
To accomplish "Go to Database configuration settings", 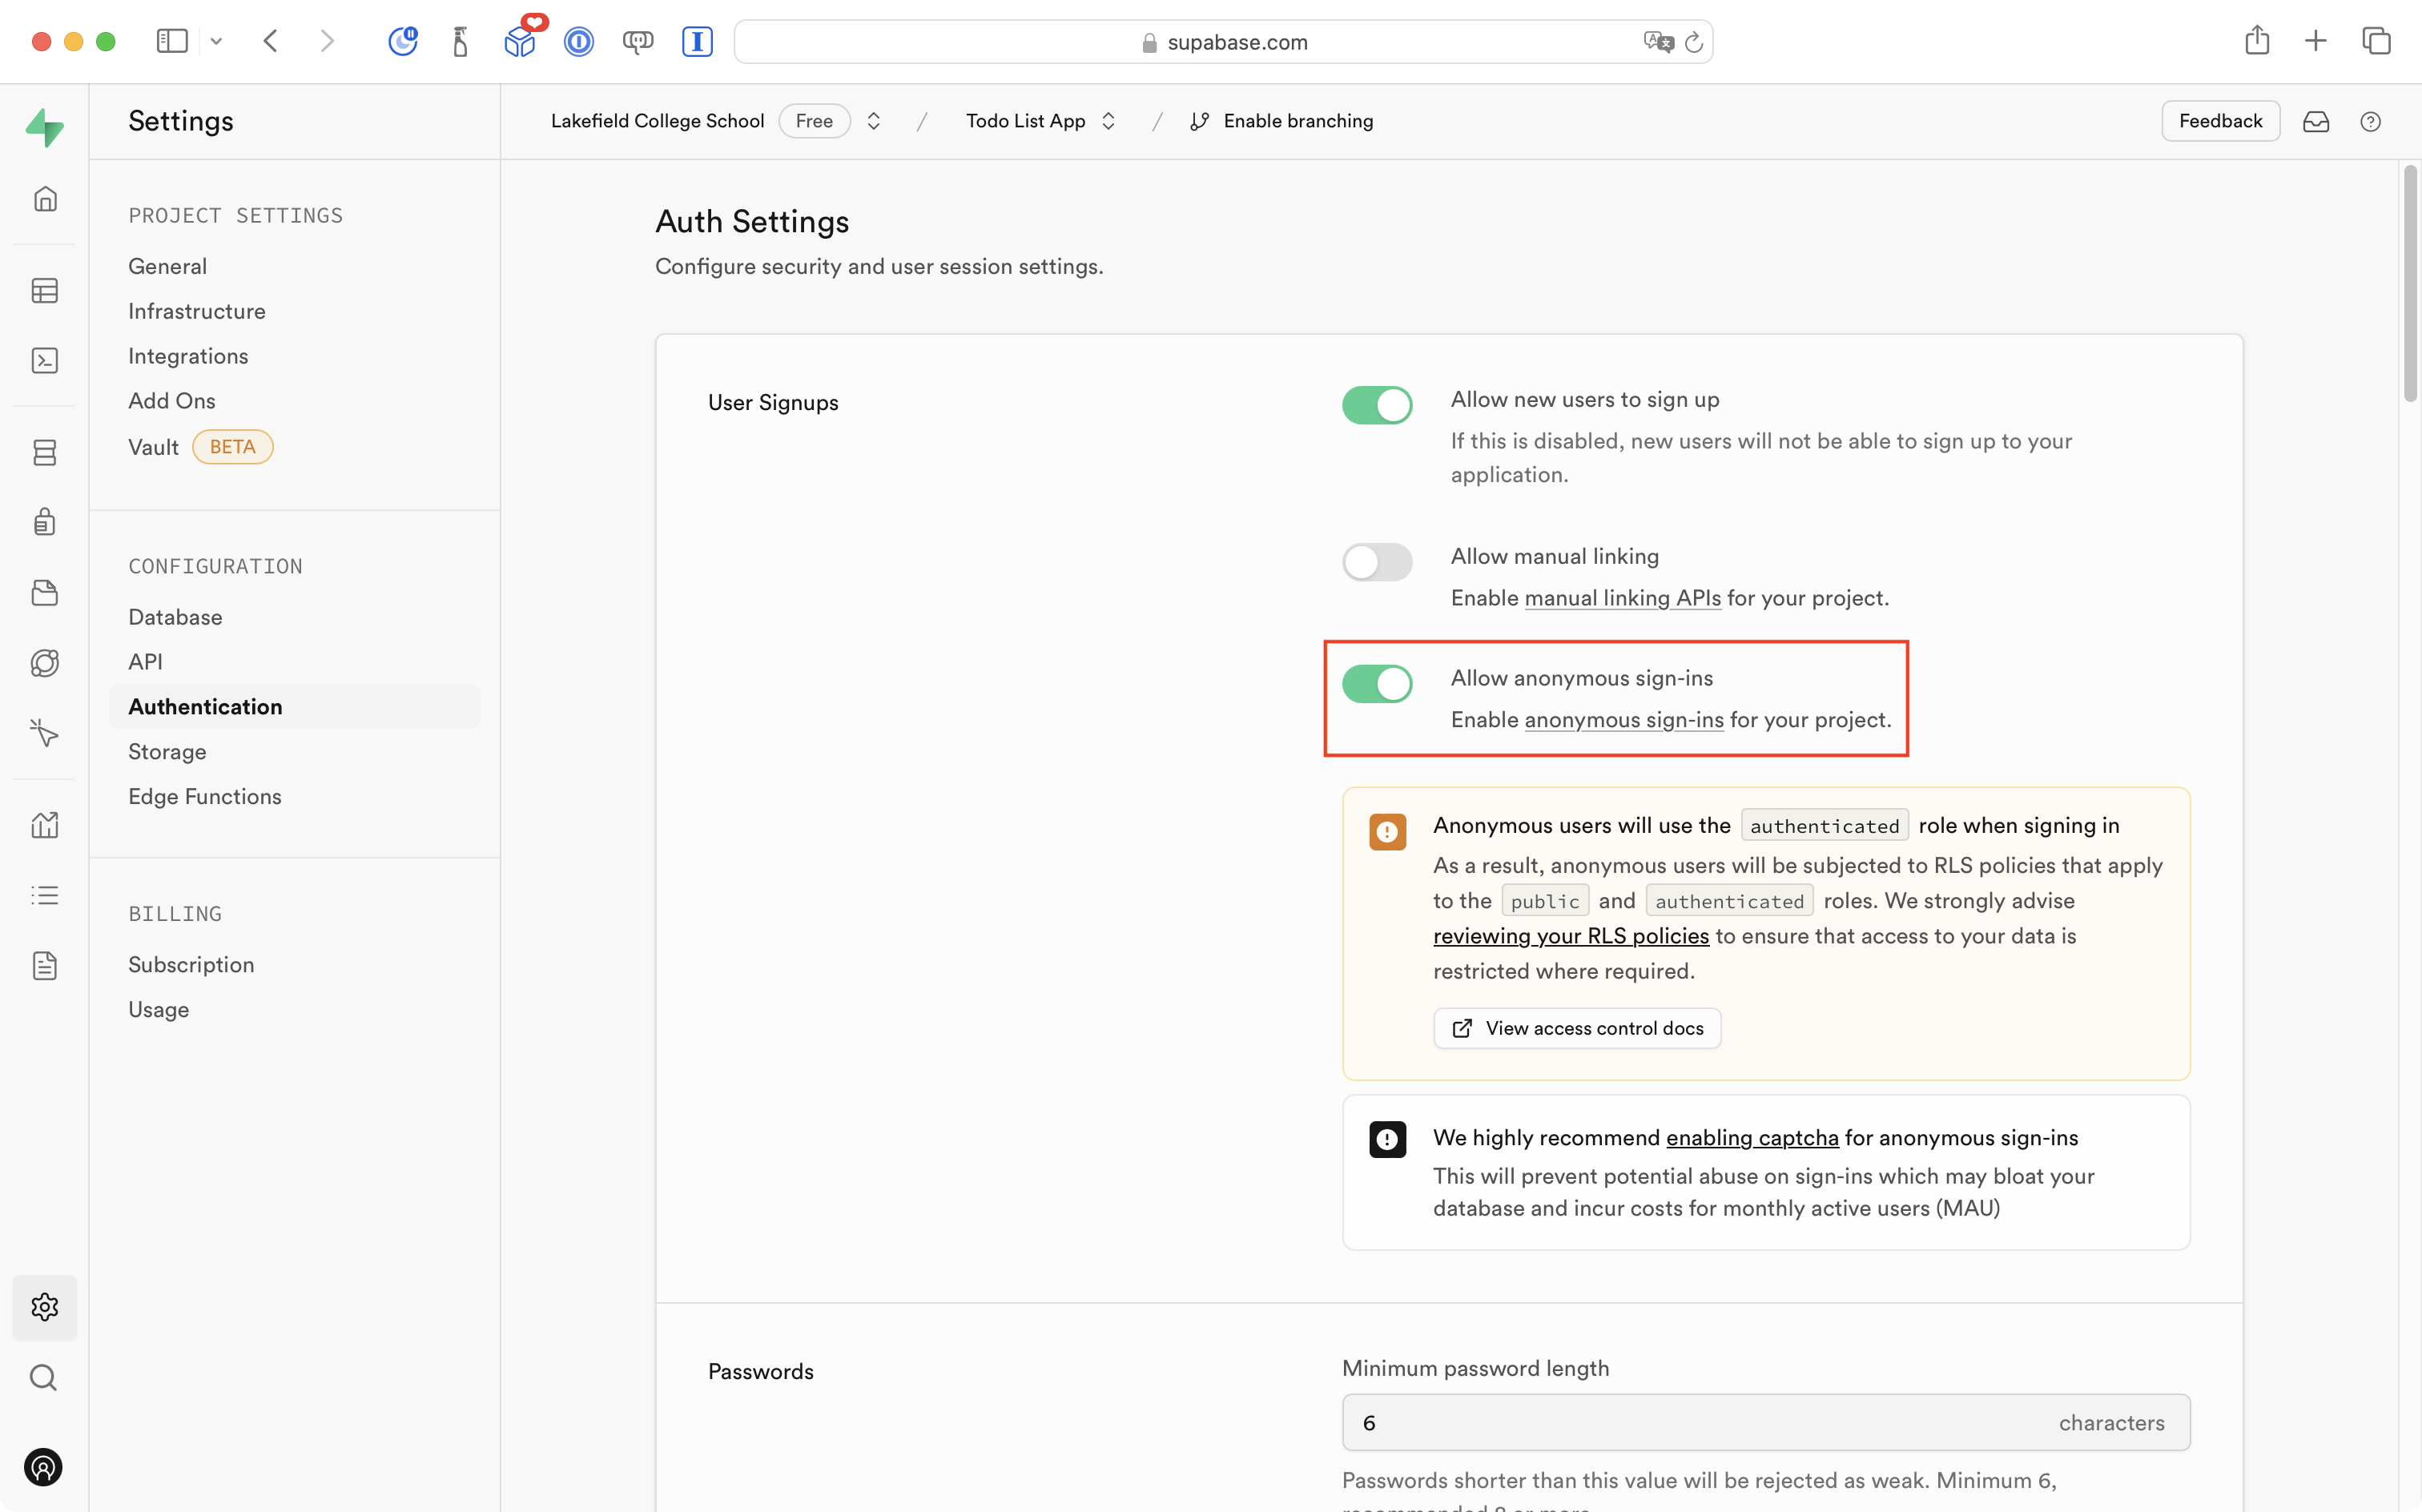I will pos(175,617).
